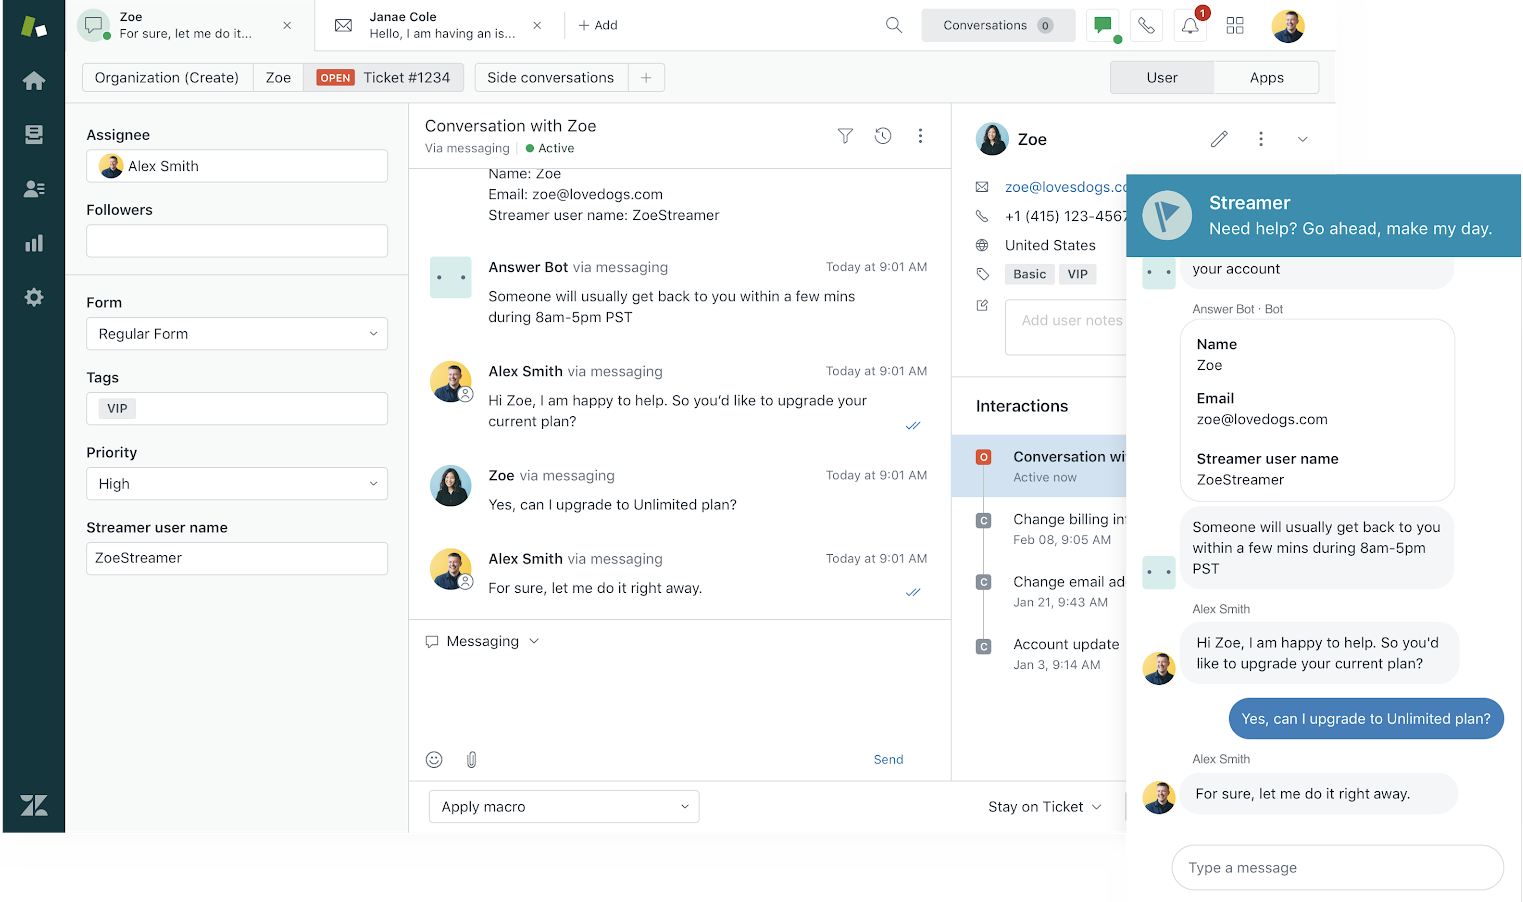1523x902 pixels.
Task: Add a side conversation with the plus button
Action: tap(646, 78)
